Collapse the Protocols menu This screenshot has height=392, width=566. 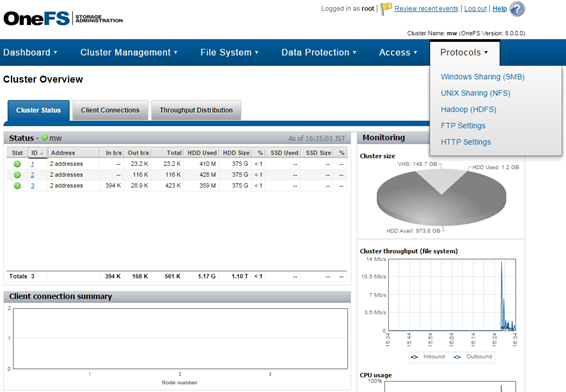(x=464, y=52)
